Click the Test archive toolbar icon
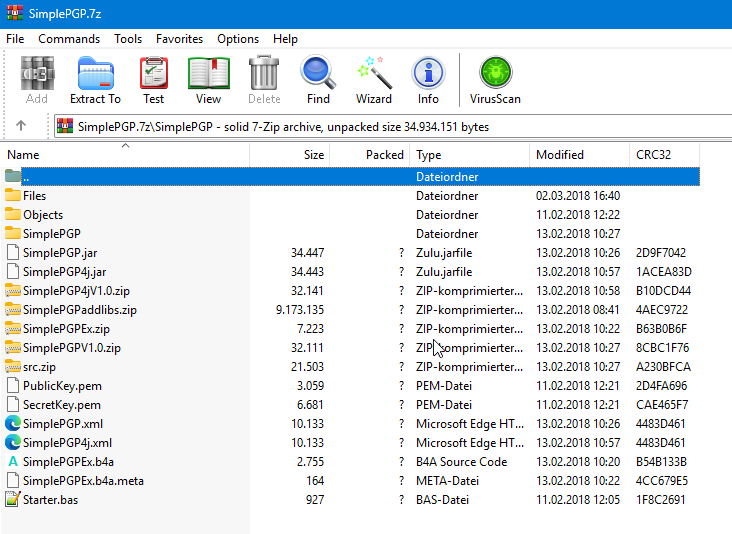 click(154, 73)
